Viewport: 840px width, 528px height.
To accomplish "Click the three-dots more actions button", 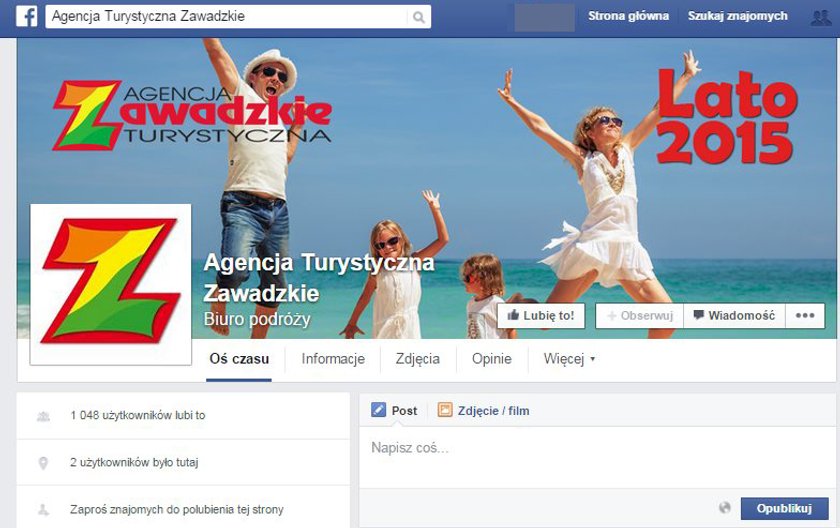I will (805, 315).
